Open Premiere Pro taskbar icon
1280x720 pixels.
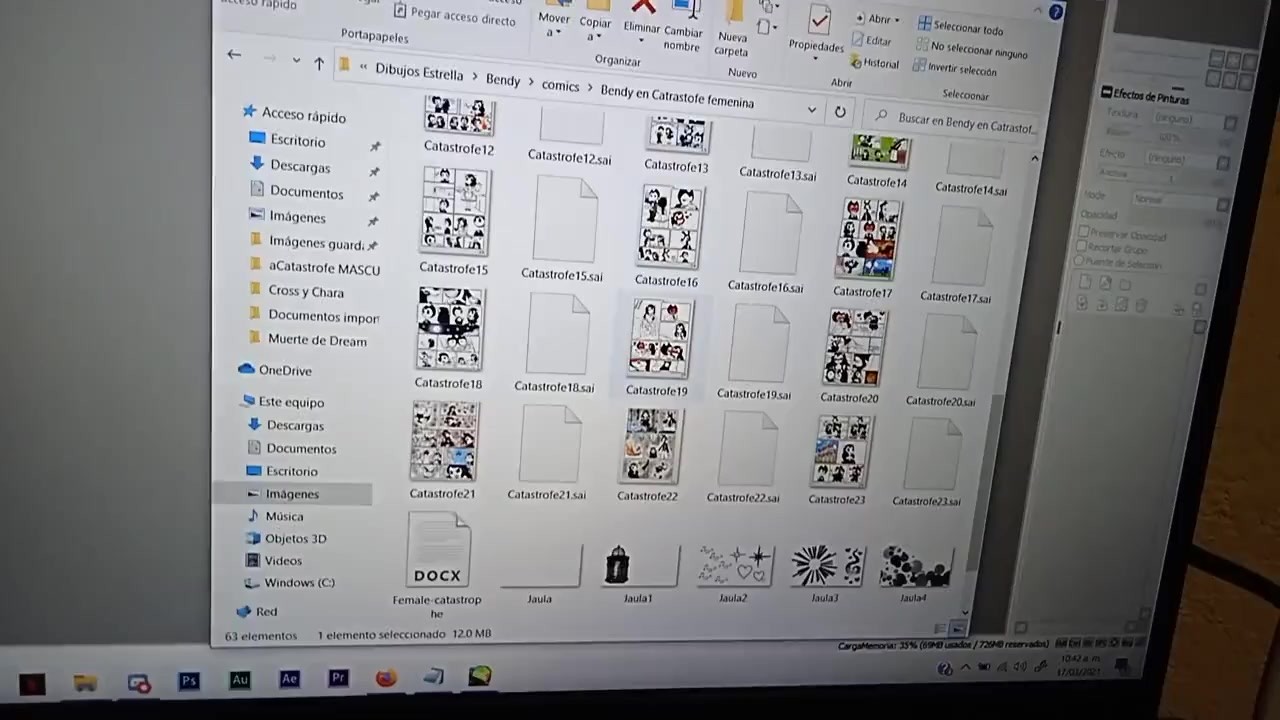point(338,678)
